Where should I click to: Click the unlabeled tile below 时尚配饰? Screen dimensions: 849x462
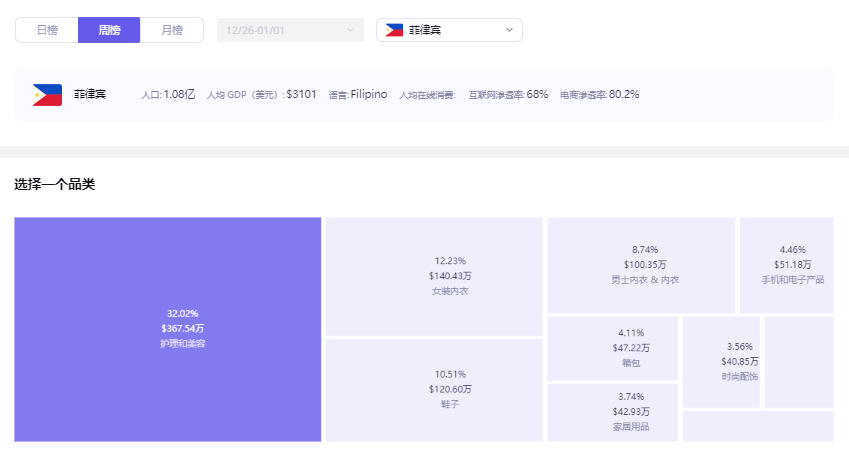tap(758, 426)
